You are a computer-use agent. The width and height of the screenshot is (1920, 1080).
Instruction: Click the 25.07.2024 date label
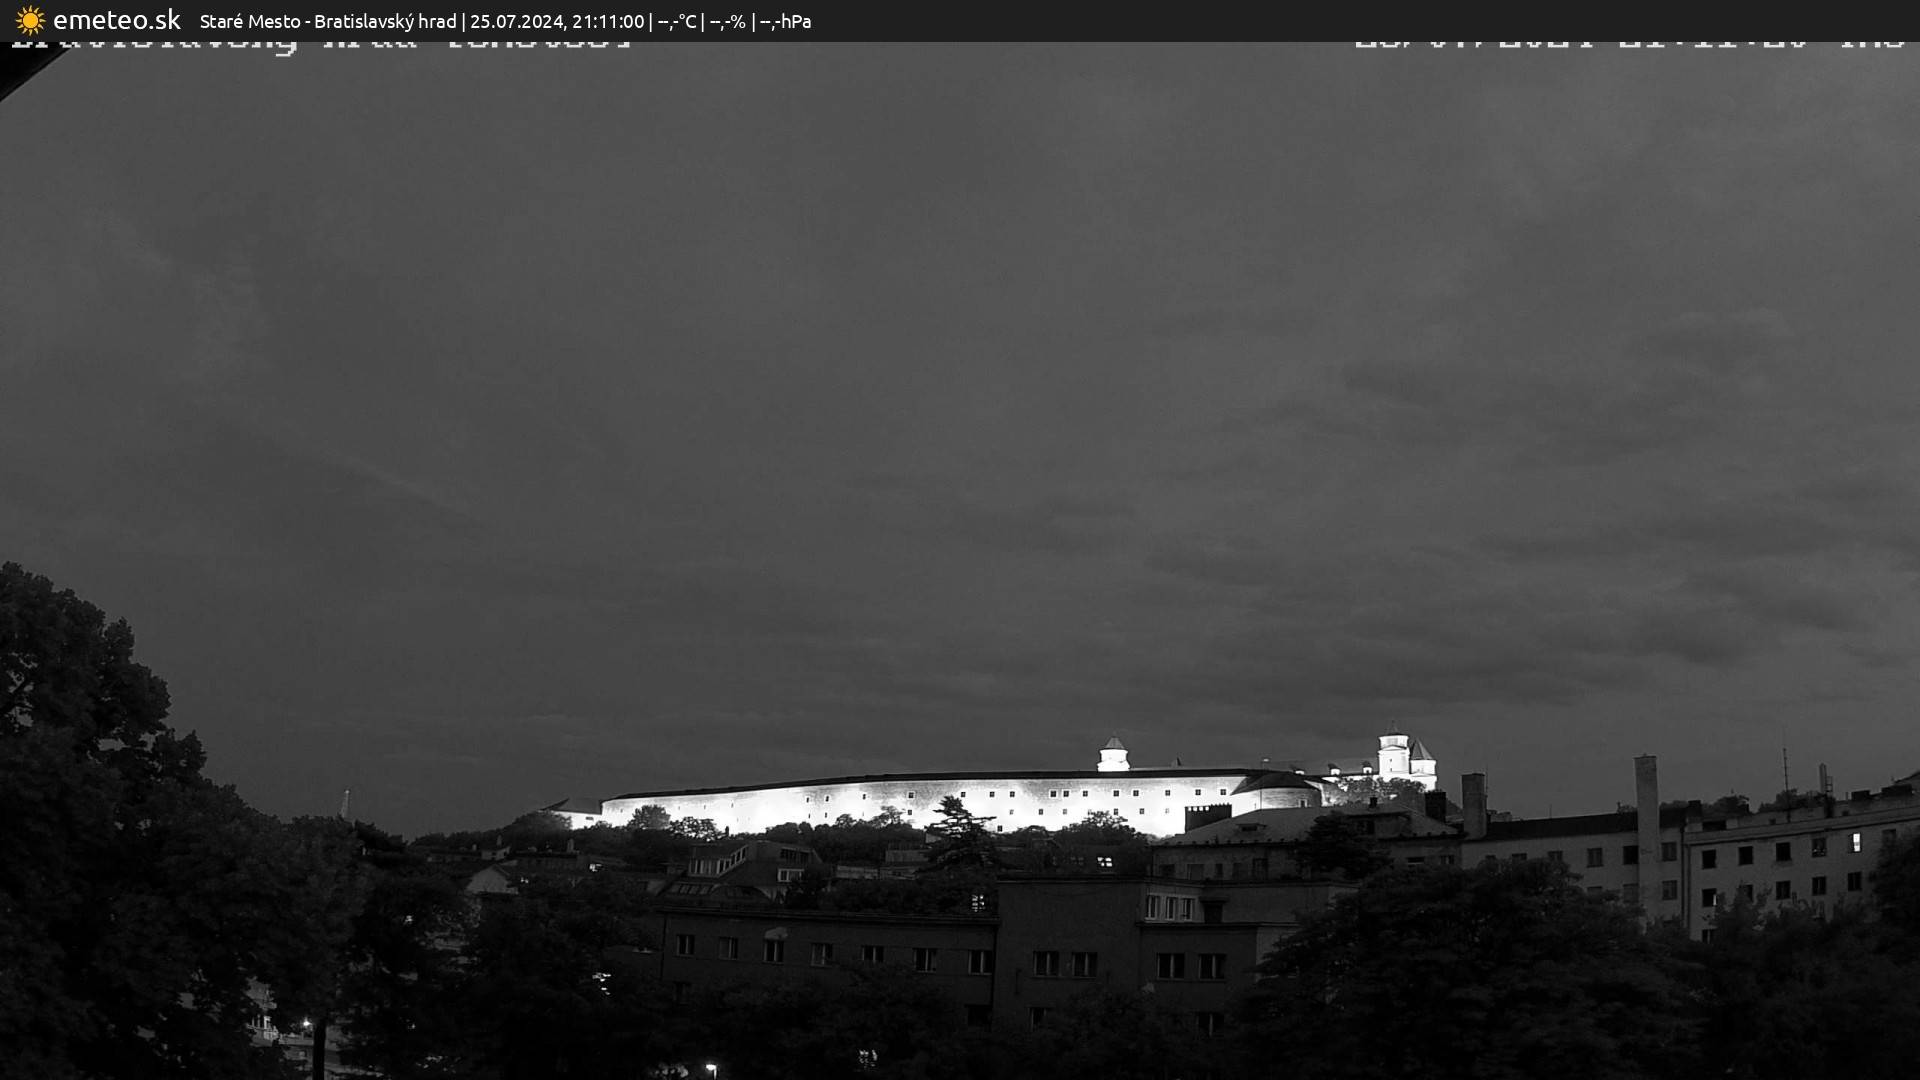tap(516, 21)
